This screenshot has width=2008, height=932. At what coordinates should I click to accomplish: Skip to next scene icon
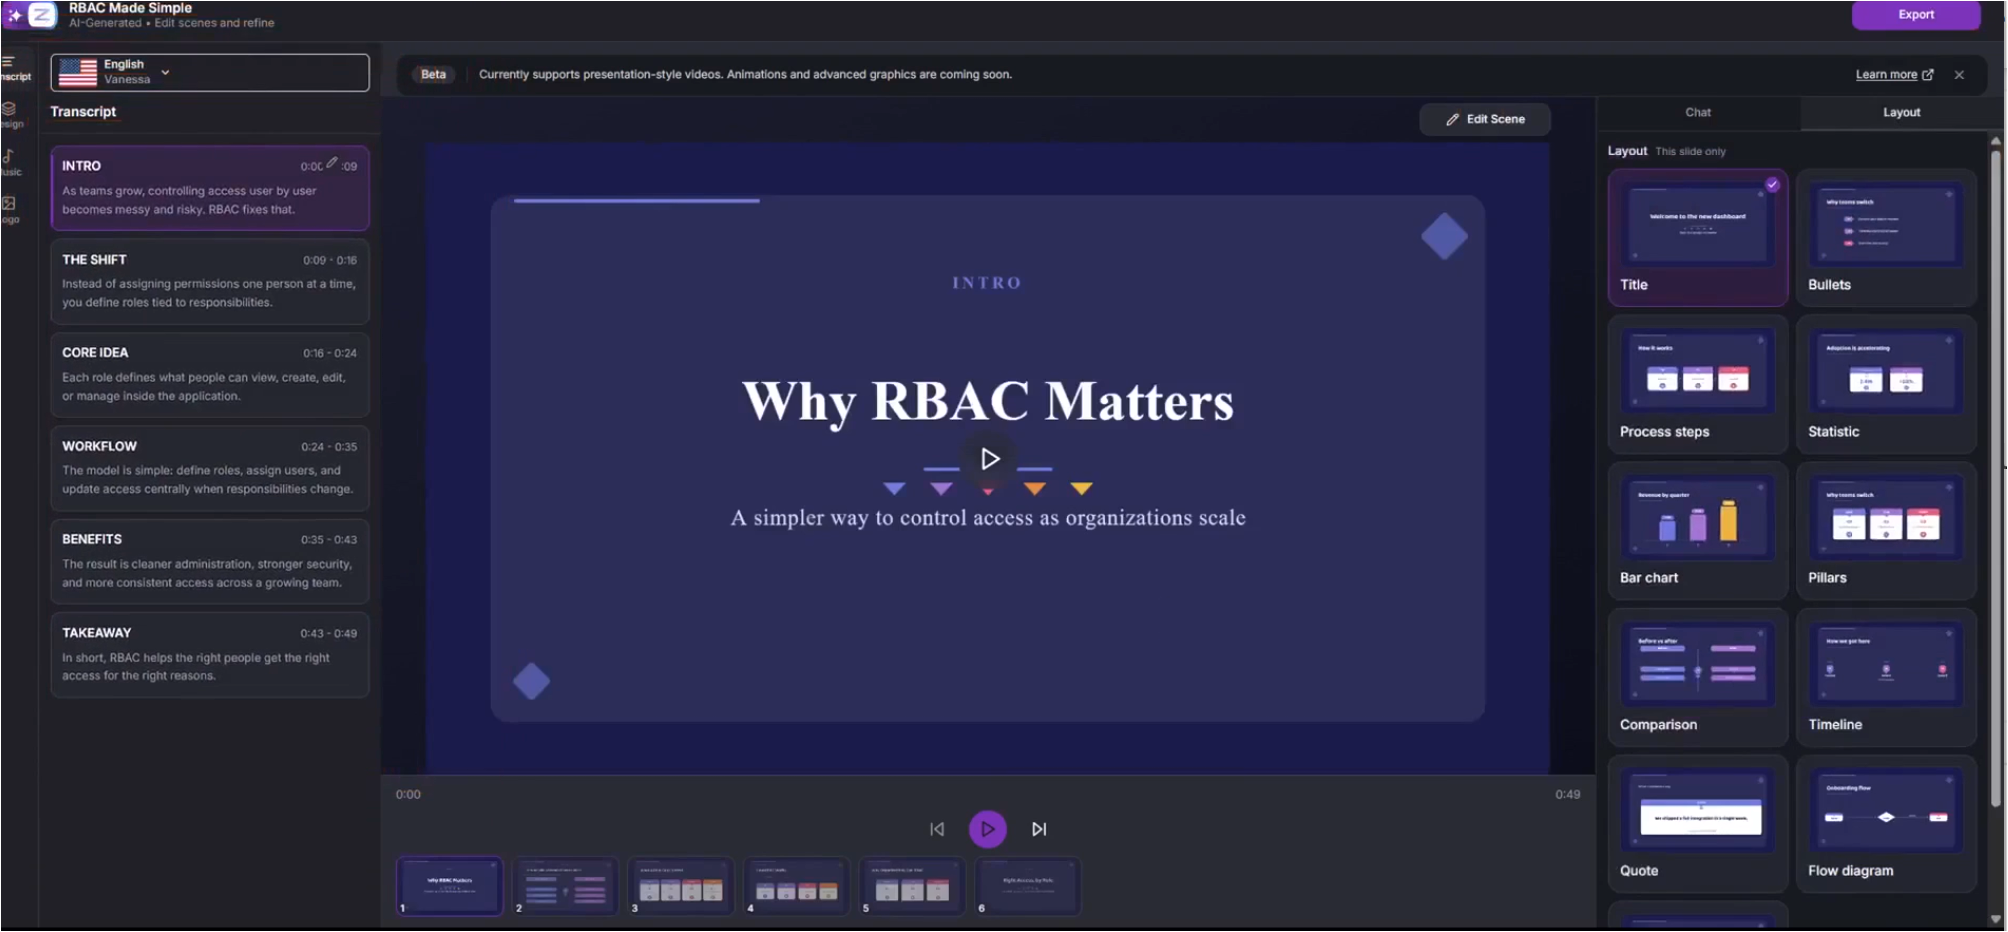tap(1039, 829)
